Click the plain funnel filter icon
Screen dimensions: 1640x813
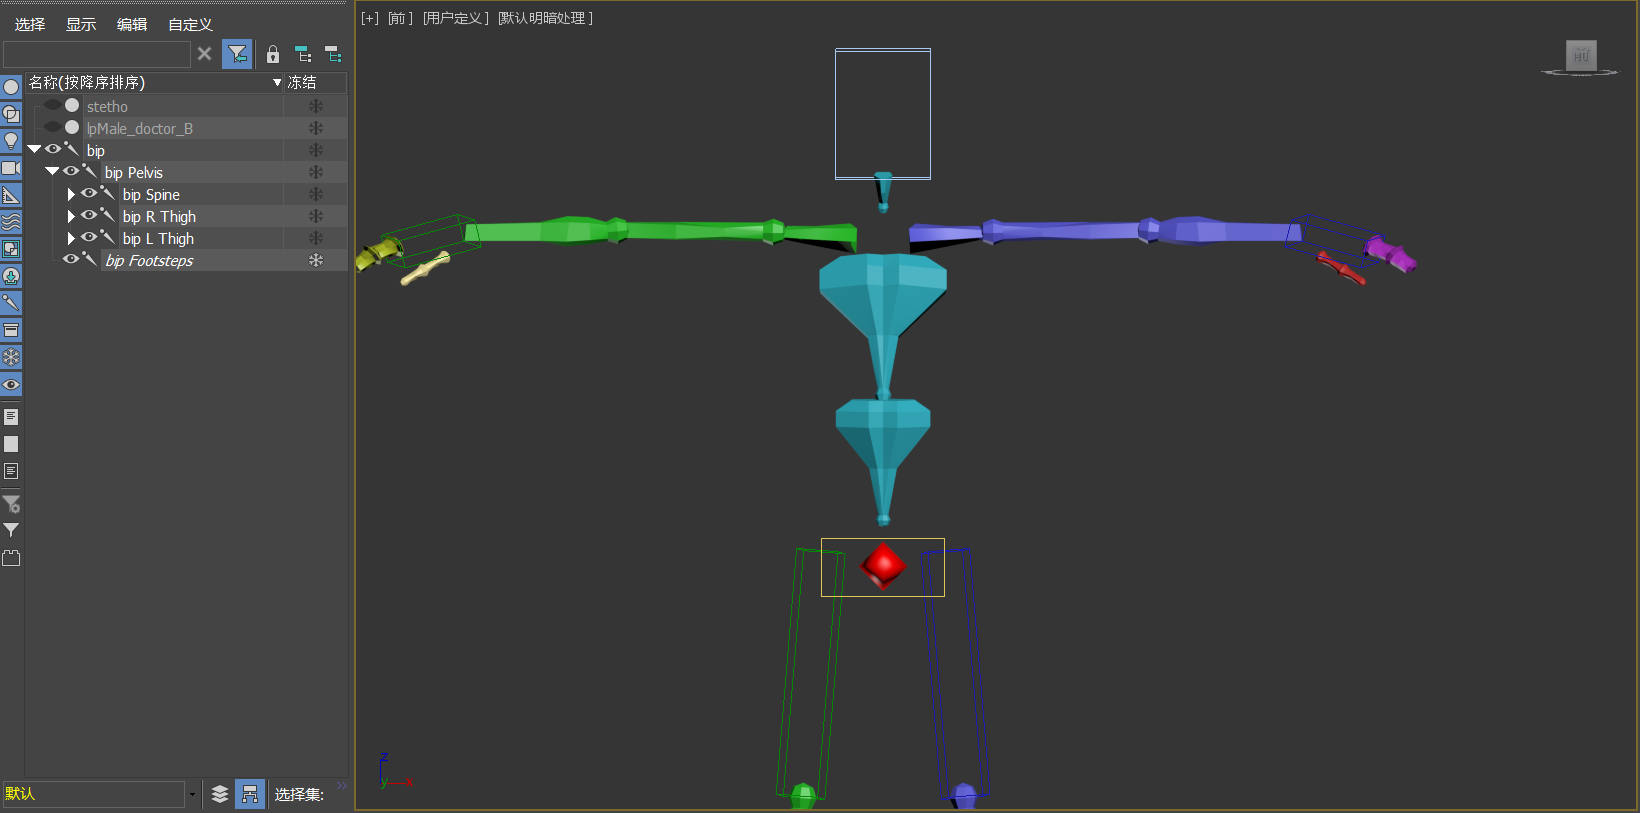(x=11, y=530)
